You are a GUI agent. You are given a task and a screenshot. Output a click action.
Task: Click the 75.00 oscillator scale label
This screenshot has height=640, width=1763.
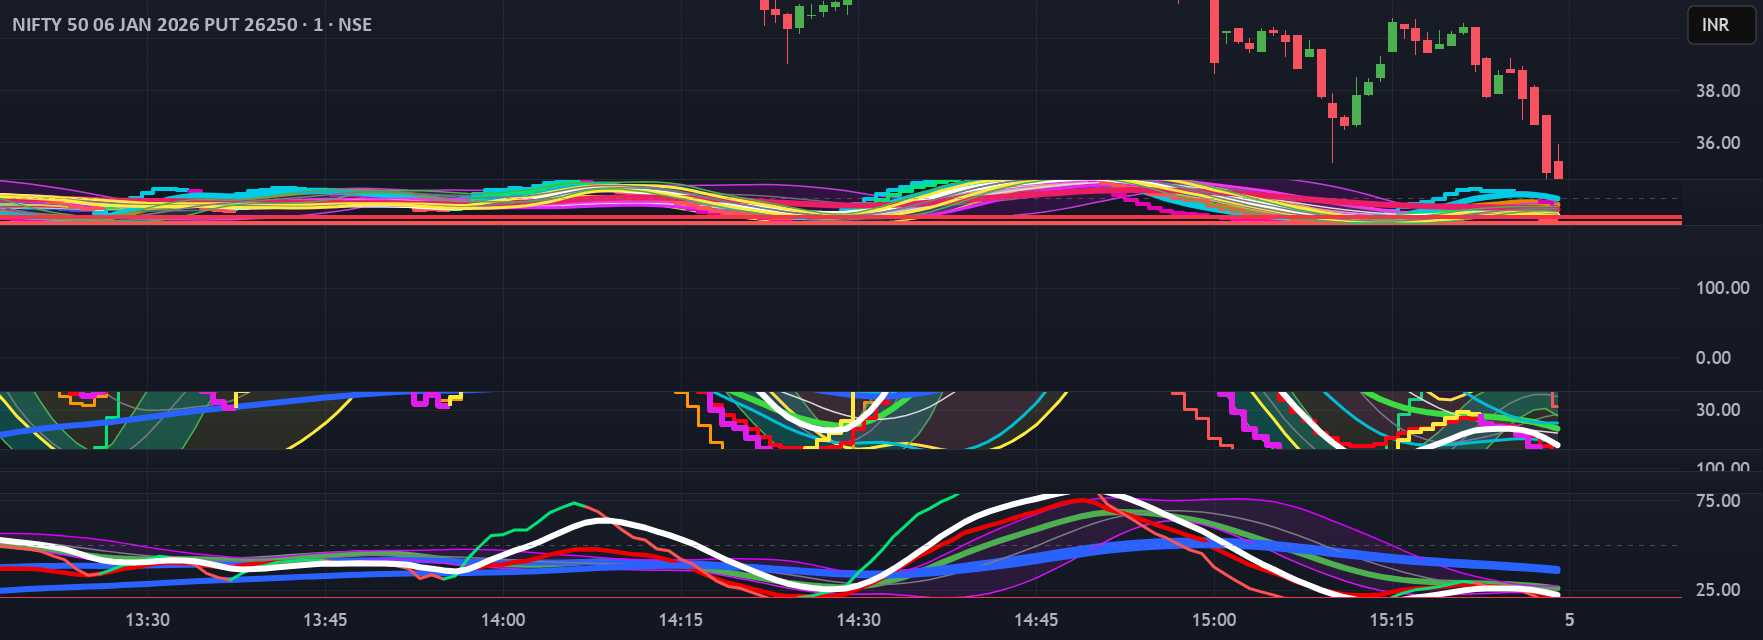pos(1718,501)
